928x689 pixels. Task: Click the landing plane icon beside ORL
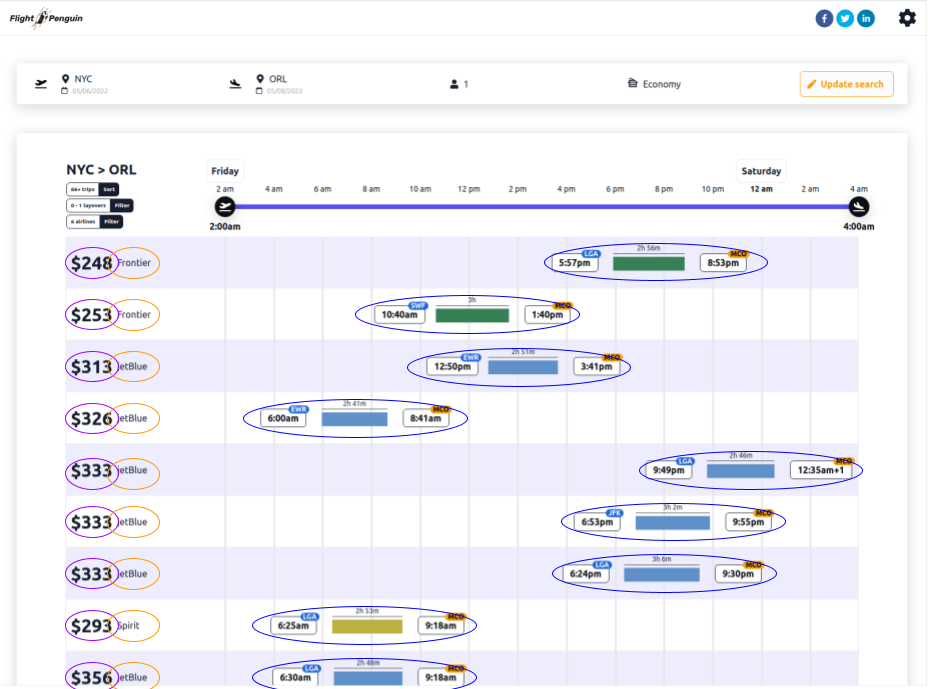[235, 84]
